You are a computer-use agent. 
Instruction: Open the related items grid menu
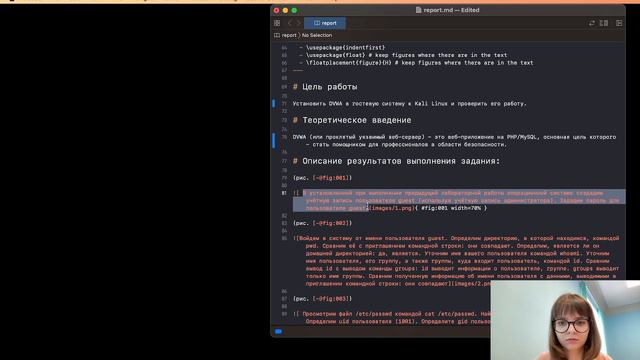[x=277, y=23]
